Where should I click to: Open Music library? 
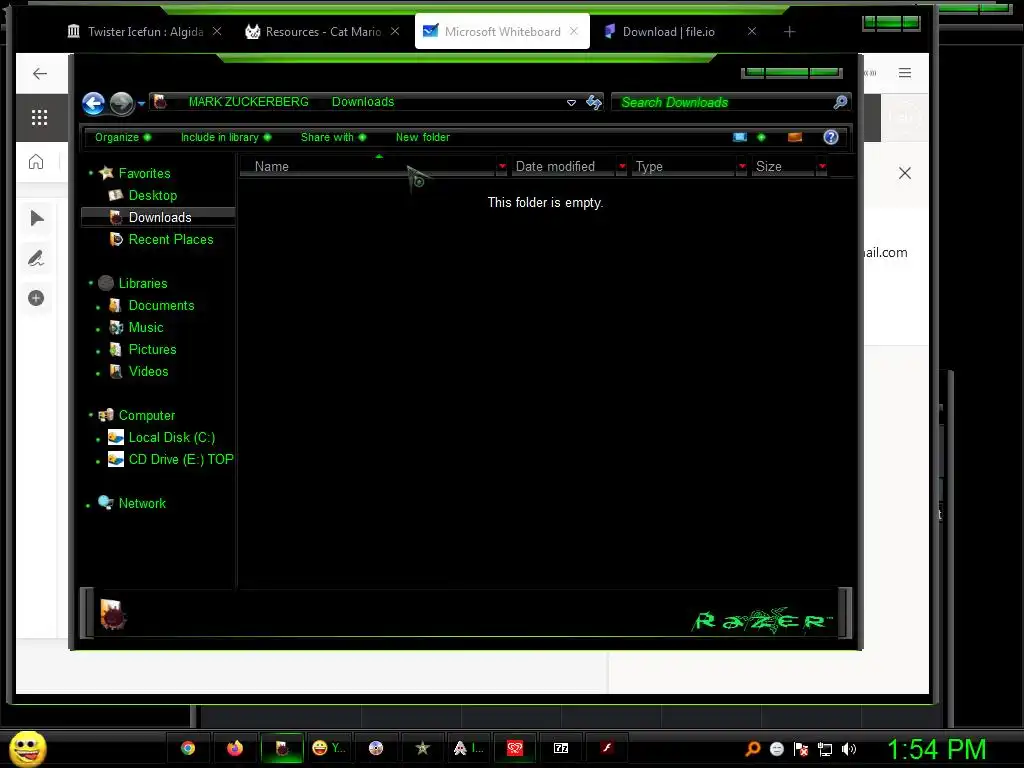145,328
